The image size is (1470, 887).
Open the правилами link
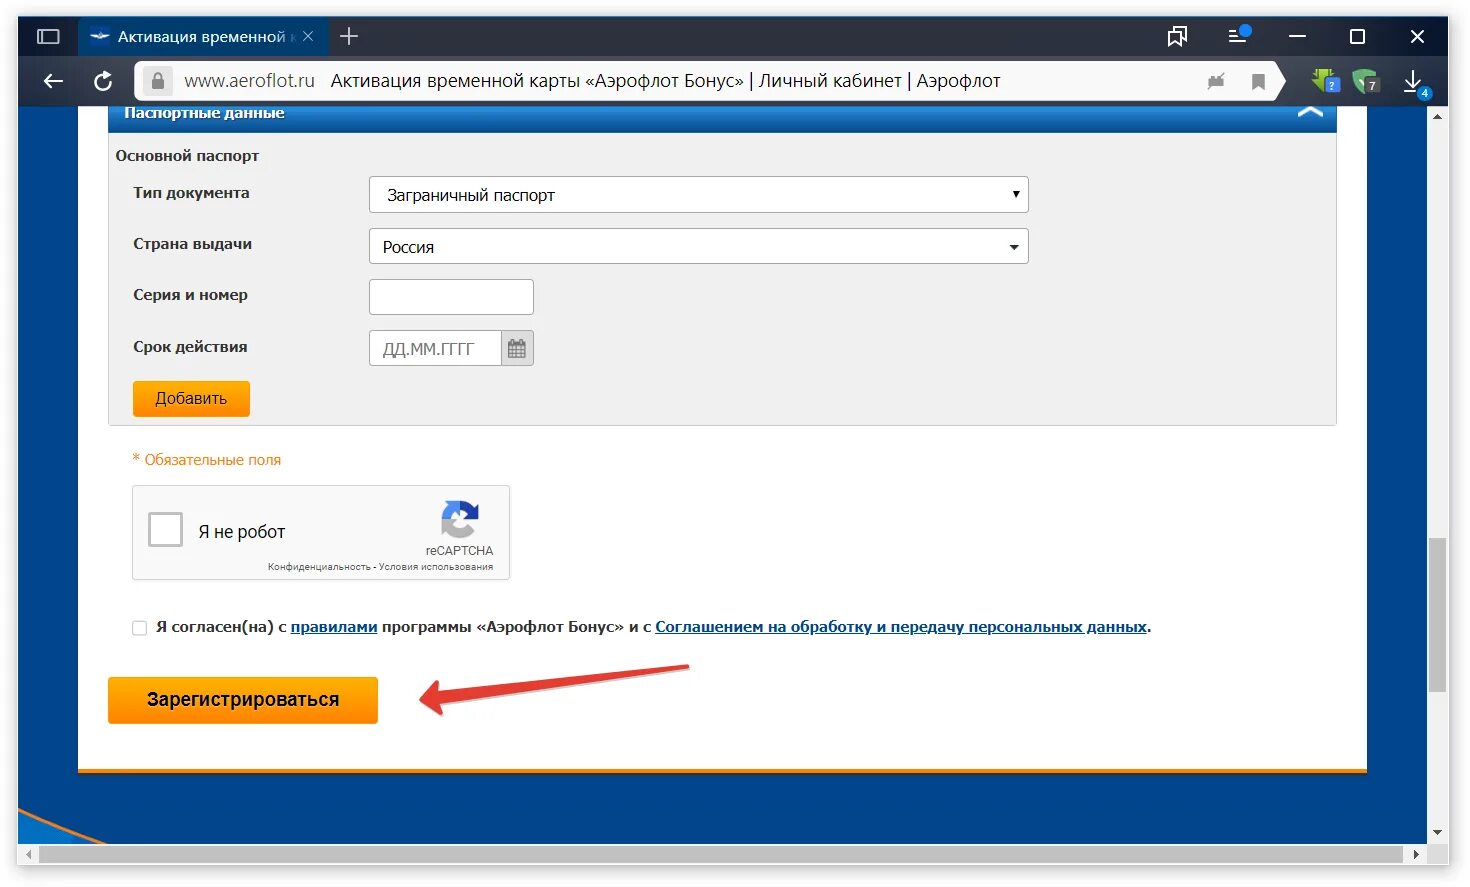tap(334, 627)
